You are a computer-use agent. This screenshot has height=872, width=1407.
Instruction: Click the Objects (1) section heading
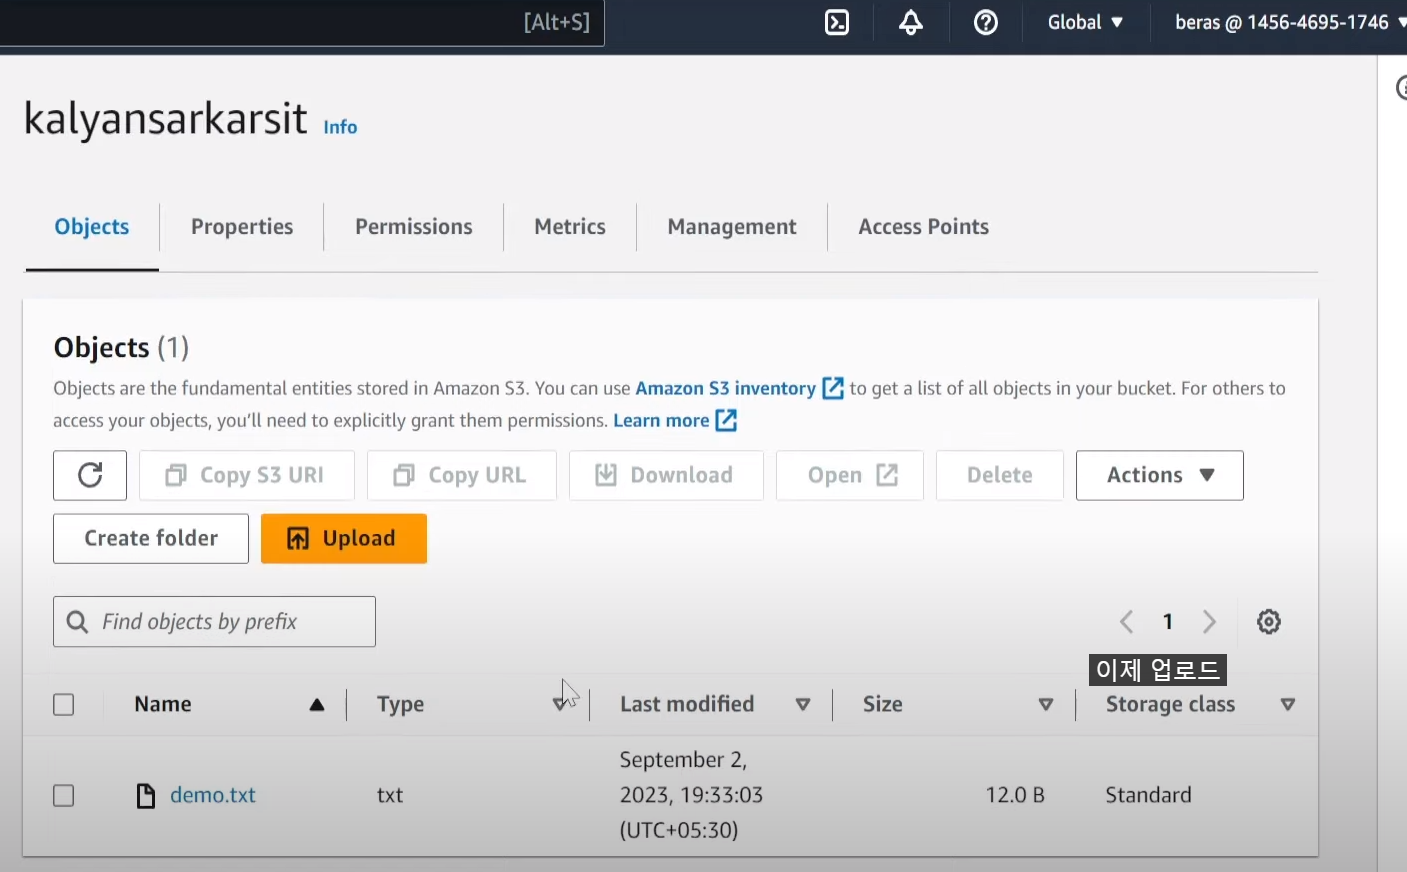click(x=121, y=348)
